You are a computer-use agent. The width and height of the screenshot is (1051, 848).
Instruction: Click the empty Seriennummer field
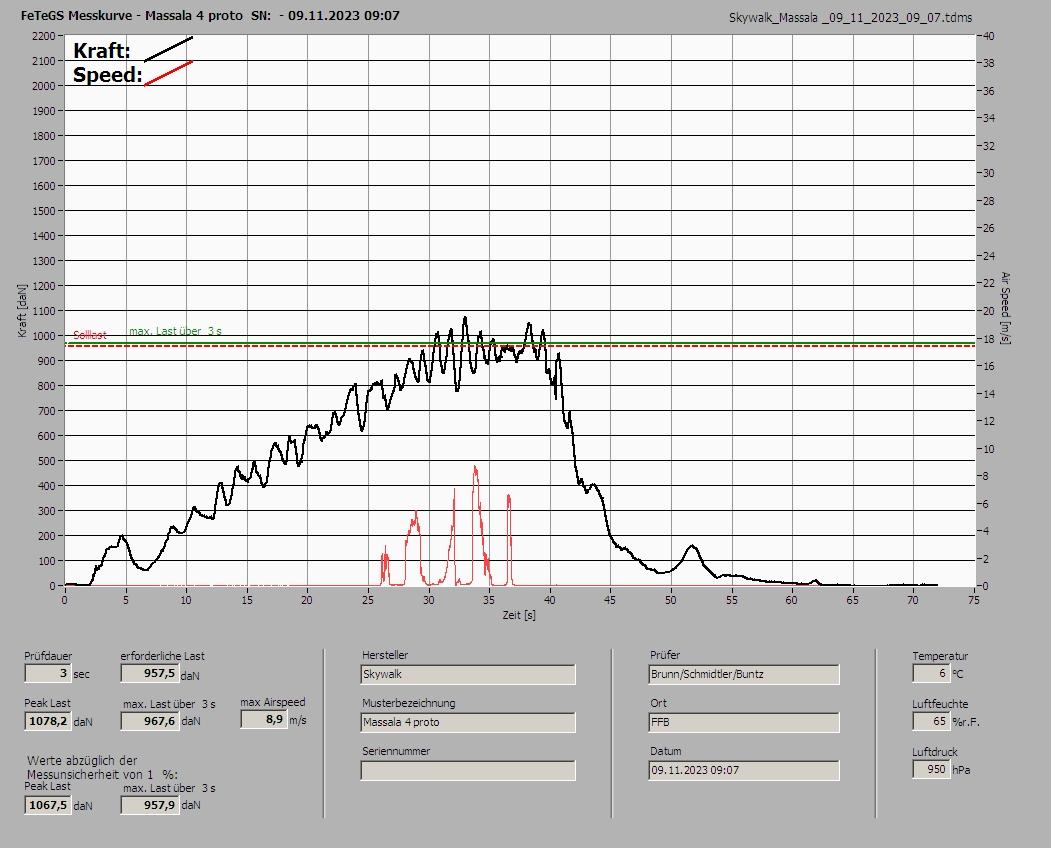pyautogui.click(x=468, y=770)
